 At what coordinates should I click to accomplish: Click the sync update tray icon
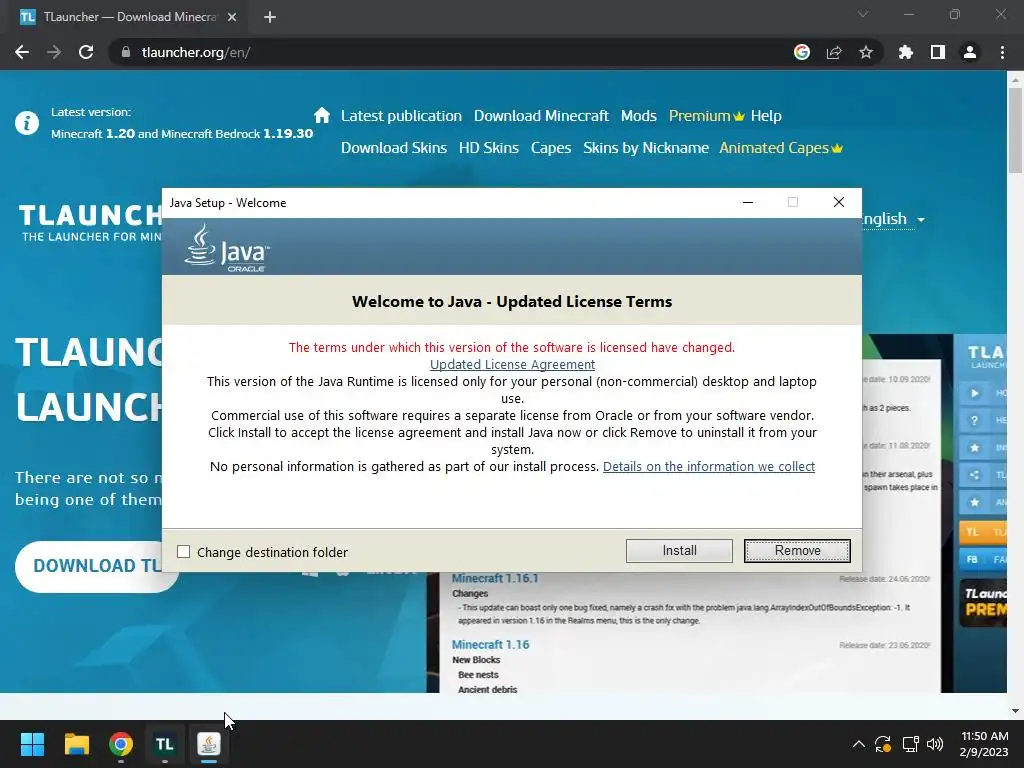[x=883, y=744]
